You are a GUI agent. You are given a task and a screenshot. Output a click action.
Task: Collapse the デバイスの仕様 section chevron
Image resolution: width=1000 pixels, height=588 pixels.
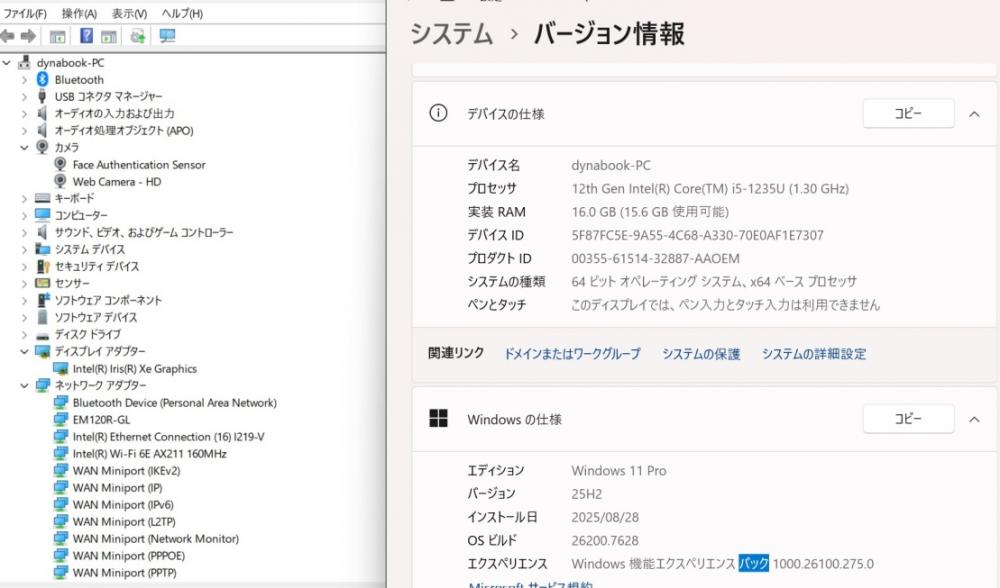tap(974, 114)
